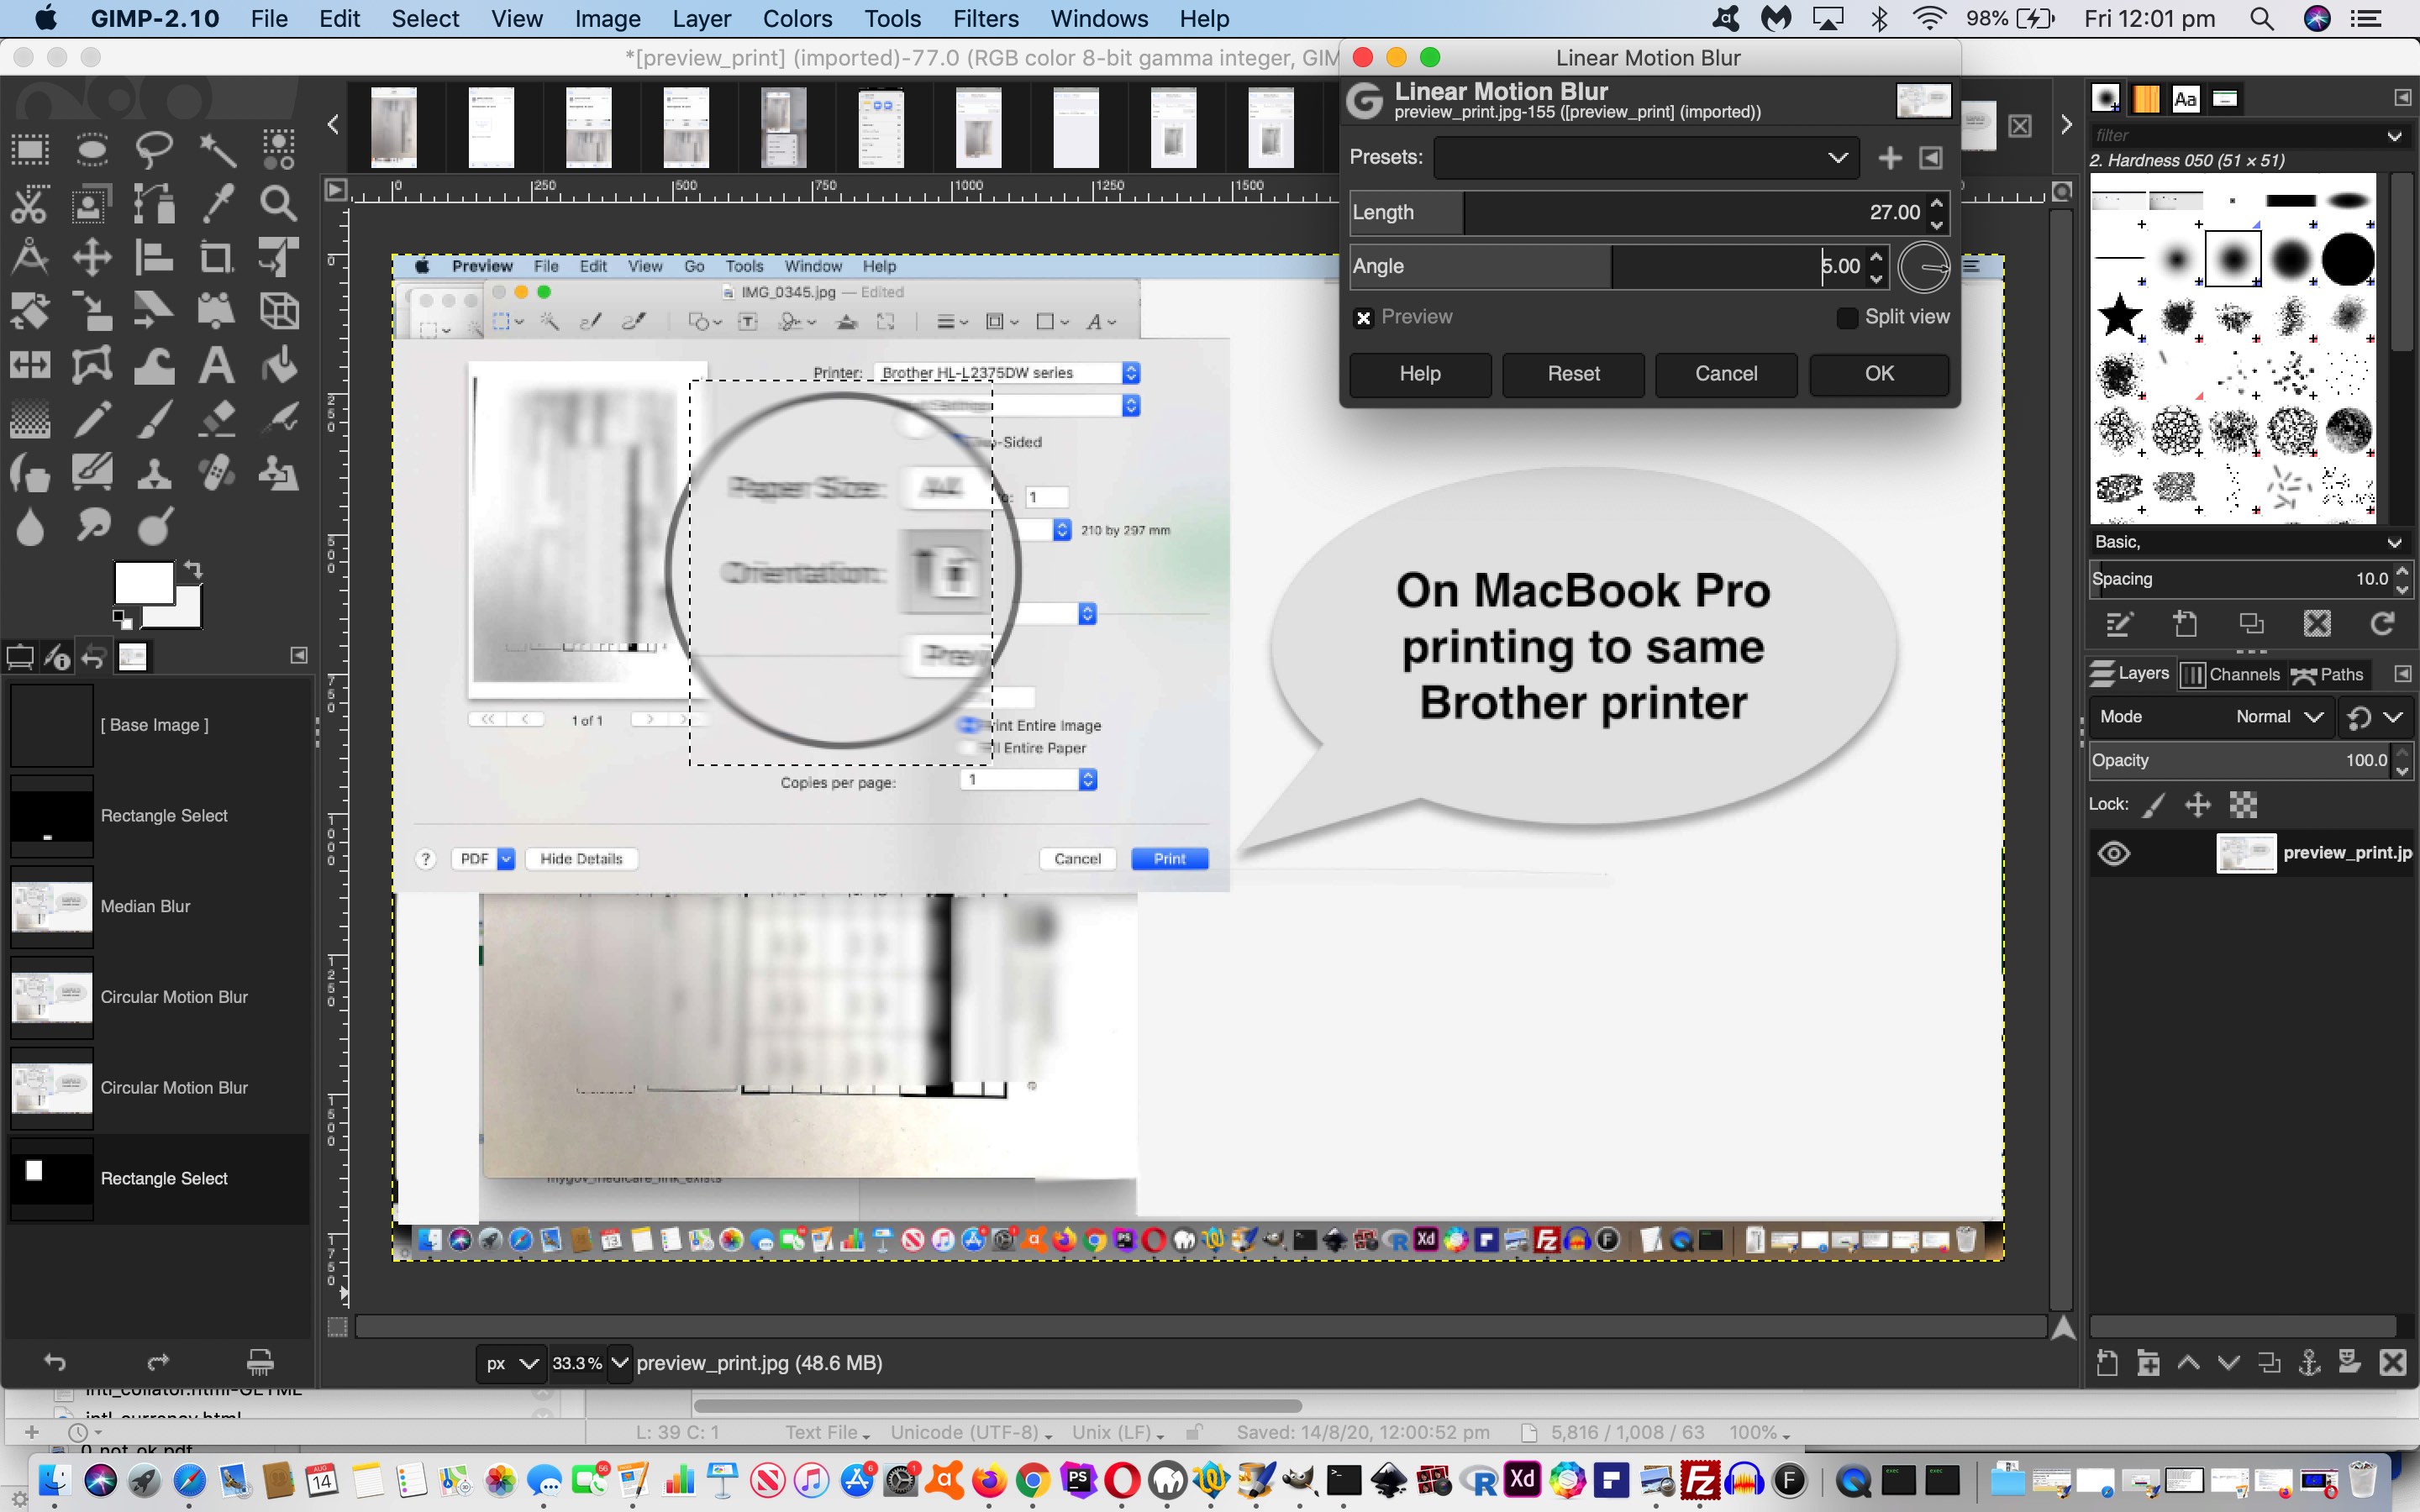This screenshot has height=1512, width=2420.
Task: Select the Cage Transform tool
Action: point(92,366)
